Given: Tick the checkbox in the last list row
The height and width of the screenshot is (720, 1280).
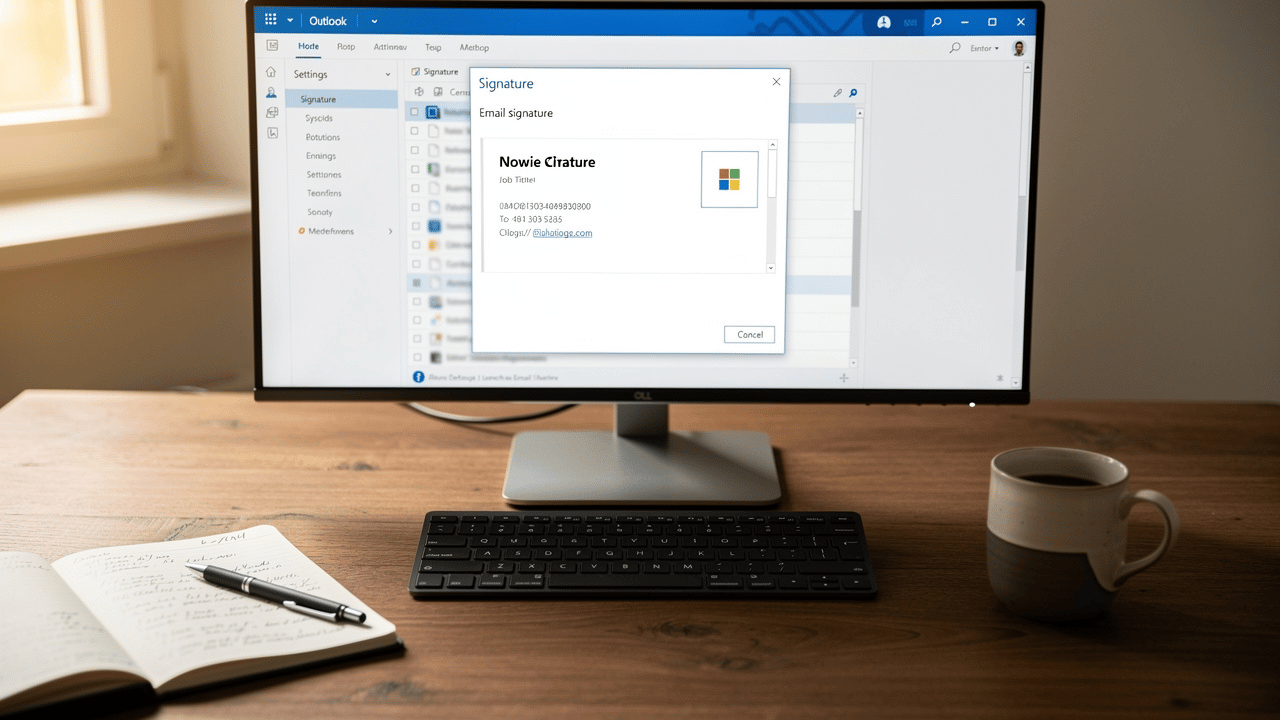Looking at the screenshot, I should (416, 357).
